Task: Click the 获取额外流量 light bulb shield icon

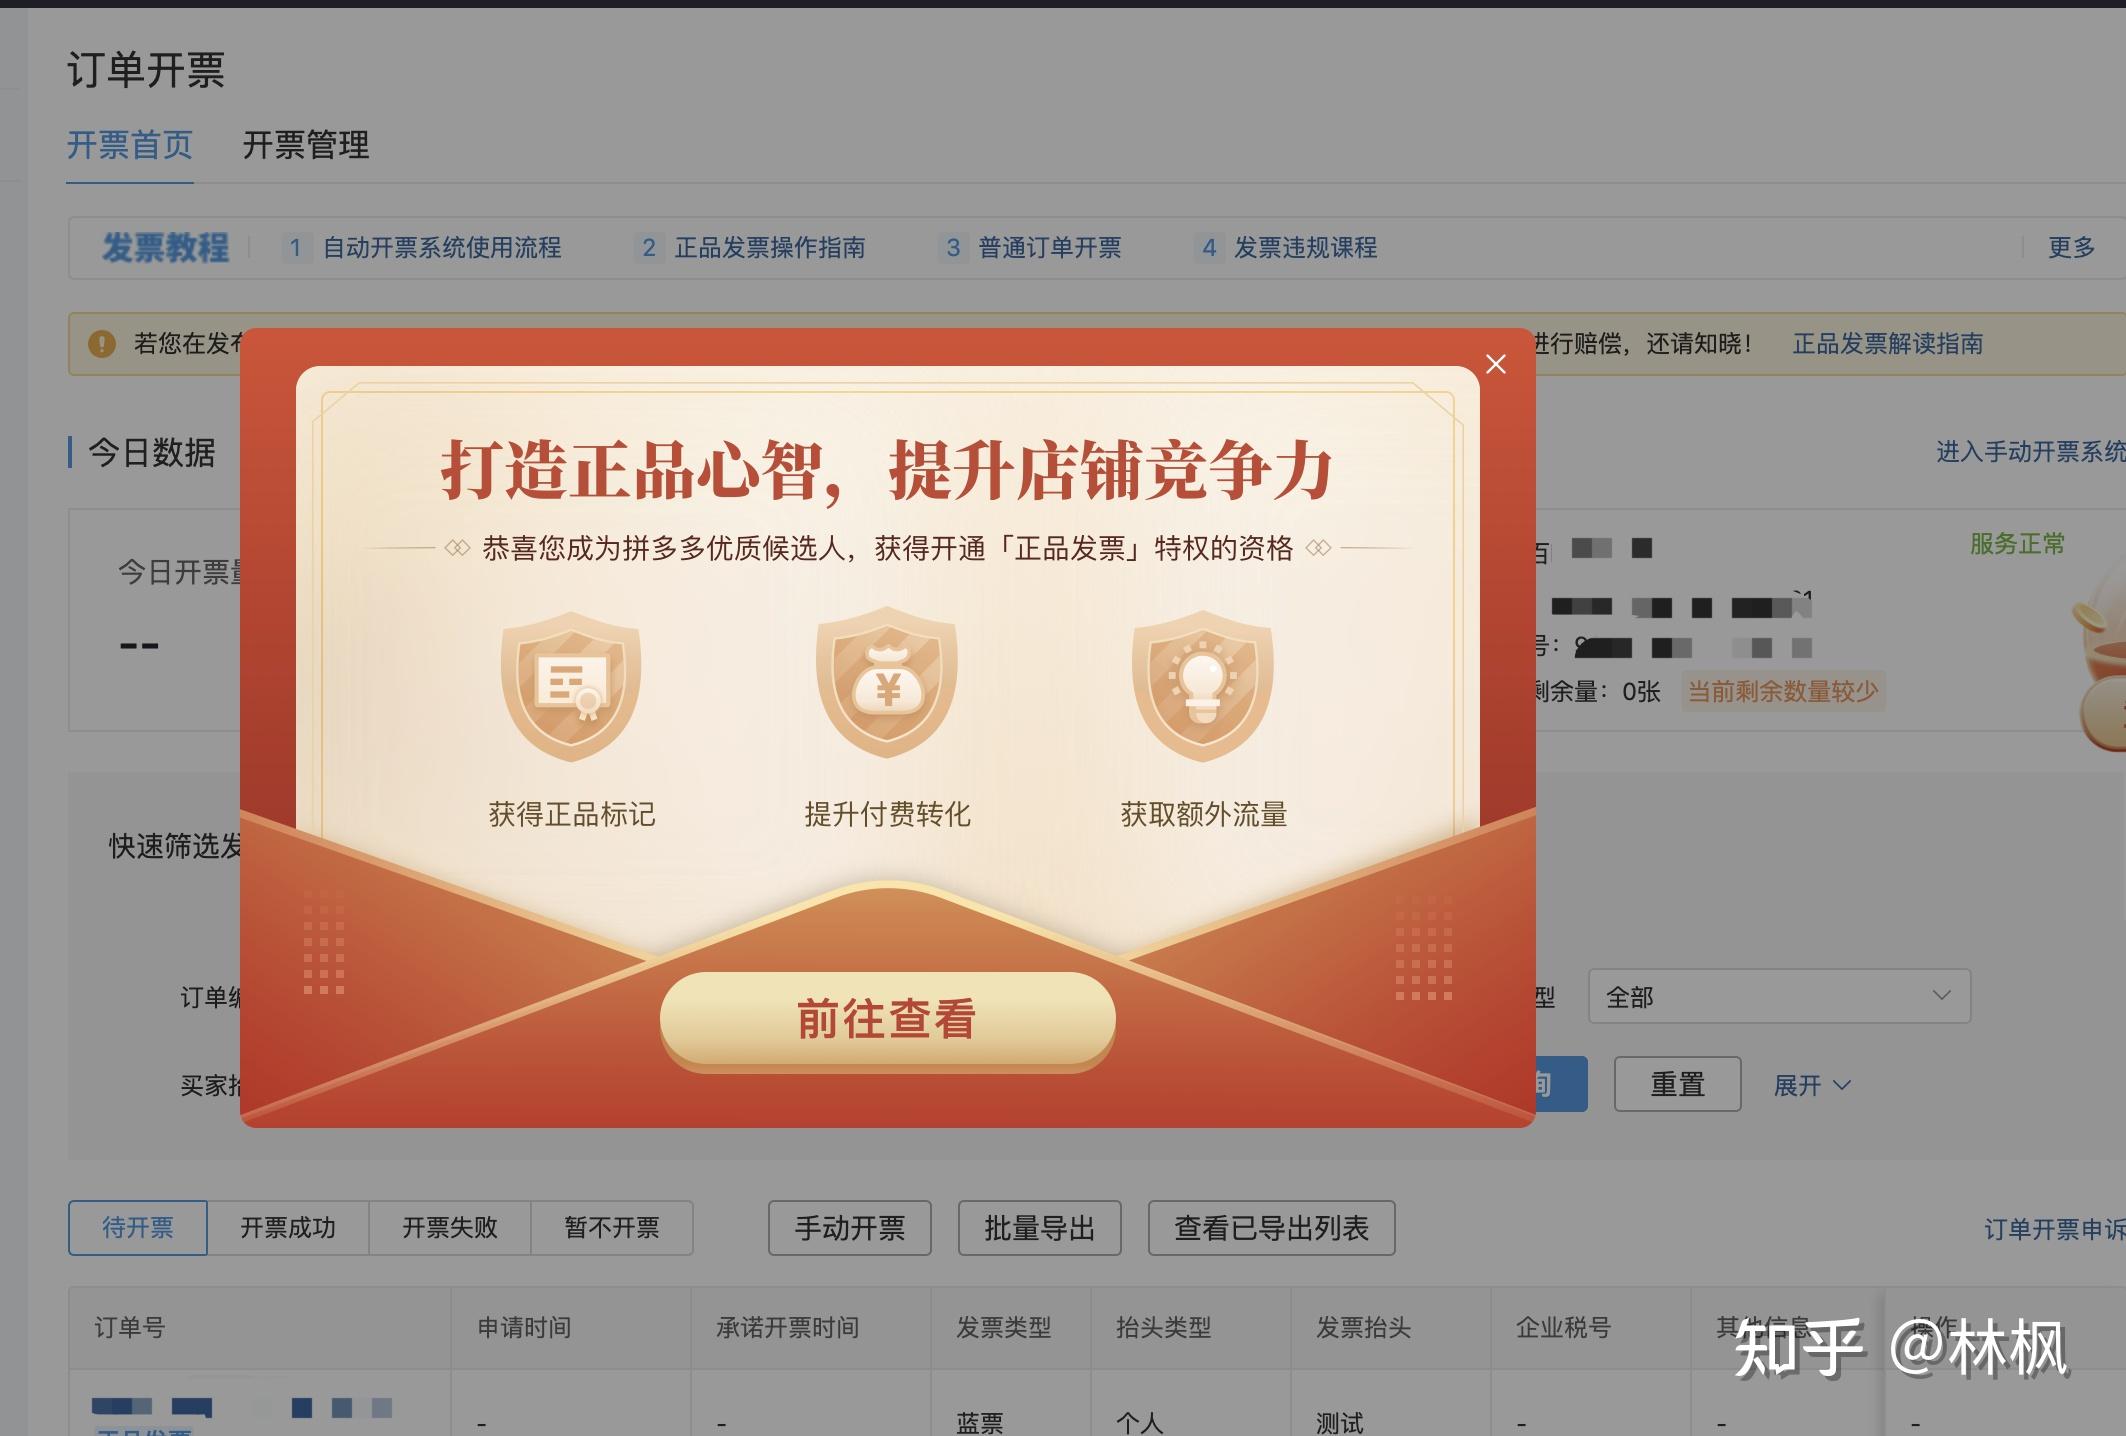Action: point(1202,686)
